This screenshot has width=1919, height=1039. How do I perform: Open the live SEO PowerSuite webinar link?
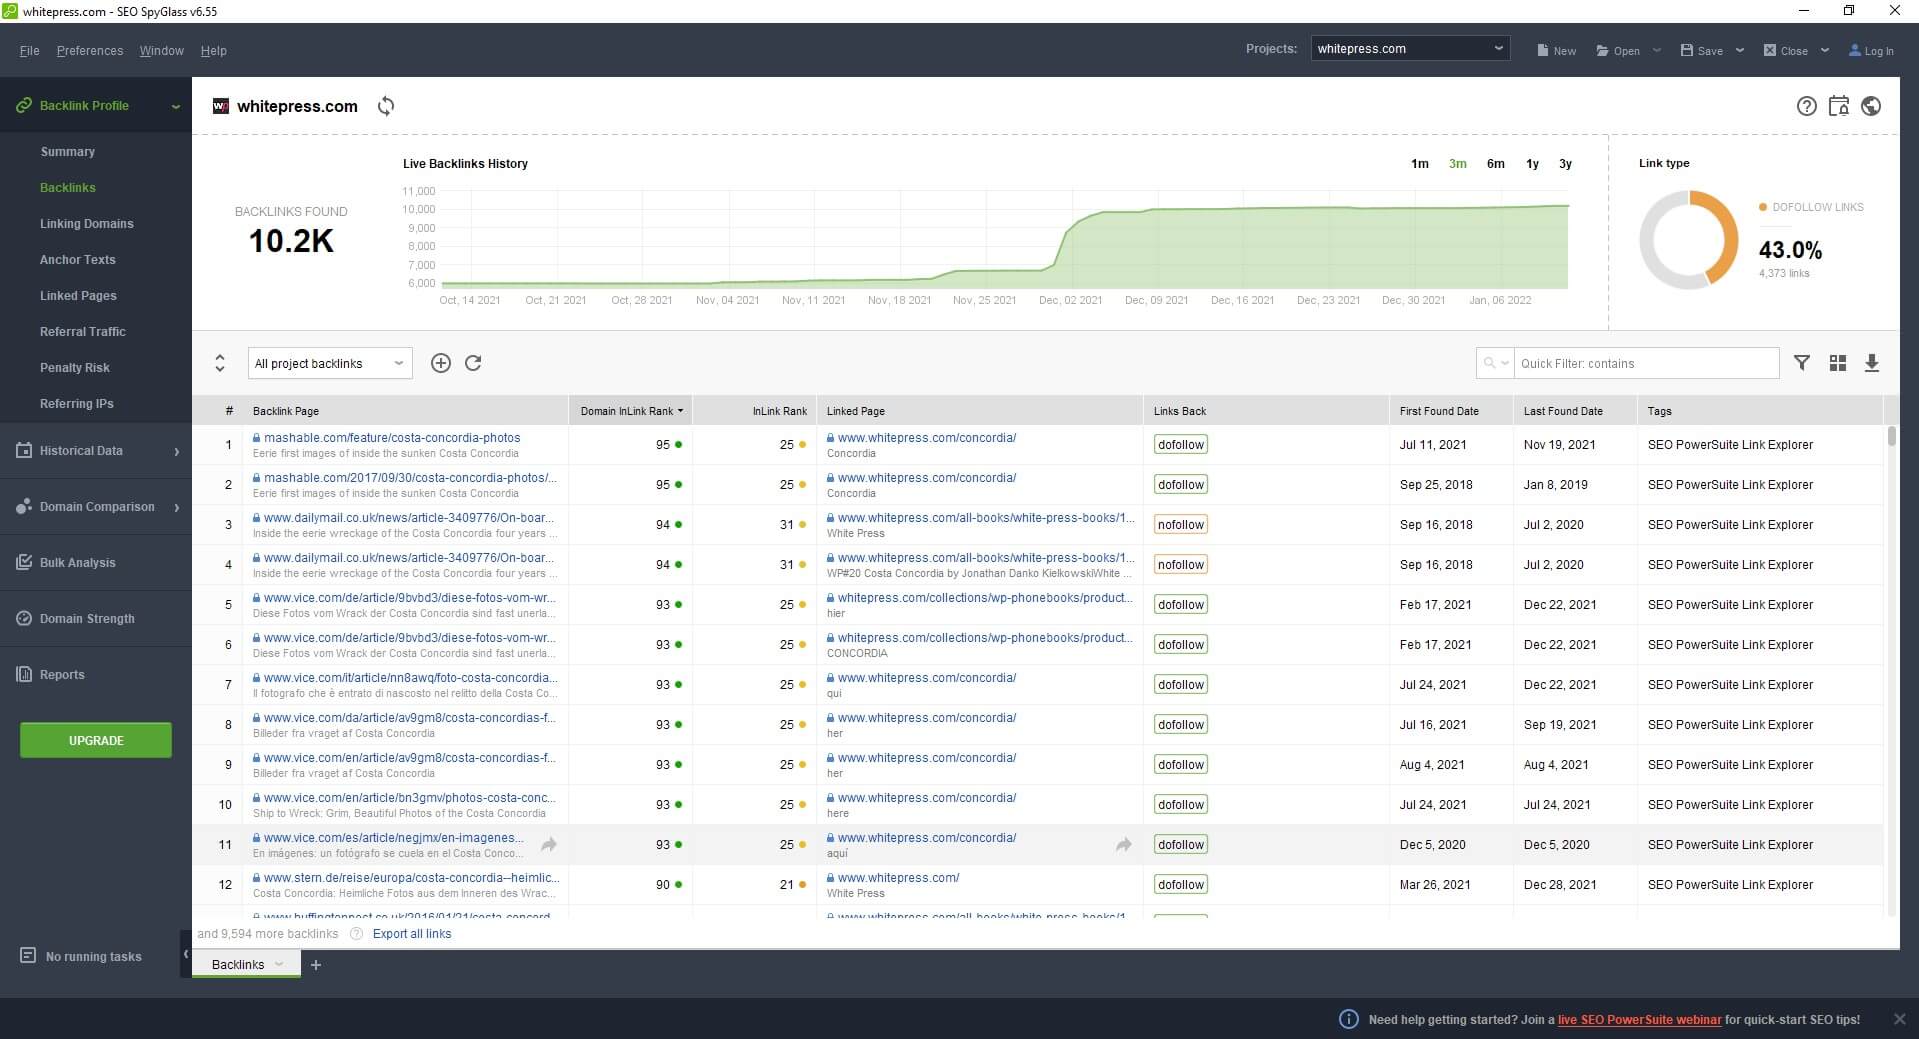coord(1640,1020)
